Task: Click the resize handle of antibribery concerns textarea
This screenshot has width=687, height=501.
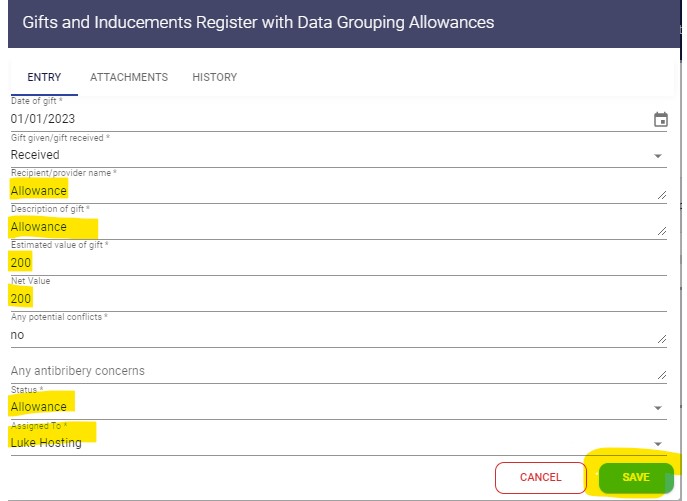Action: click(662, 375)
